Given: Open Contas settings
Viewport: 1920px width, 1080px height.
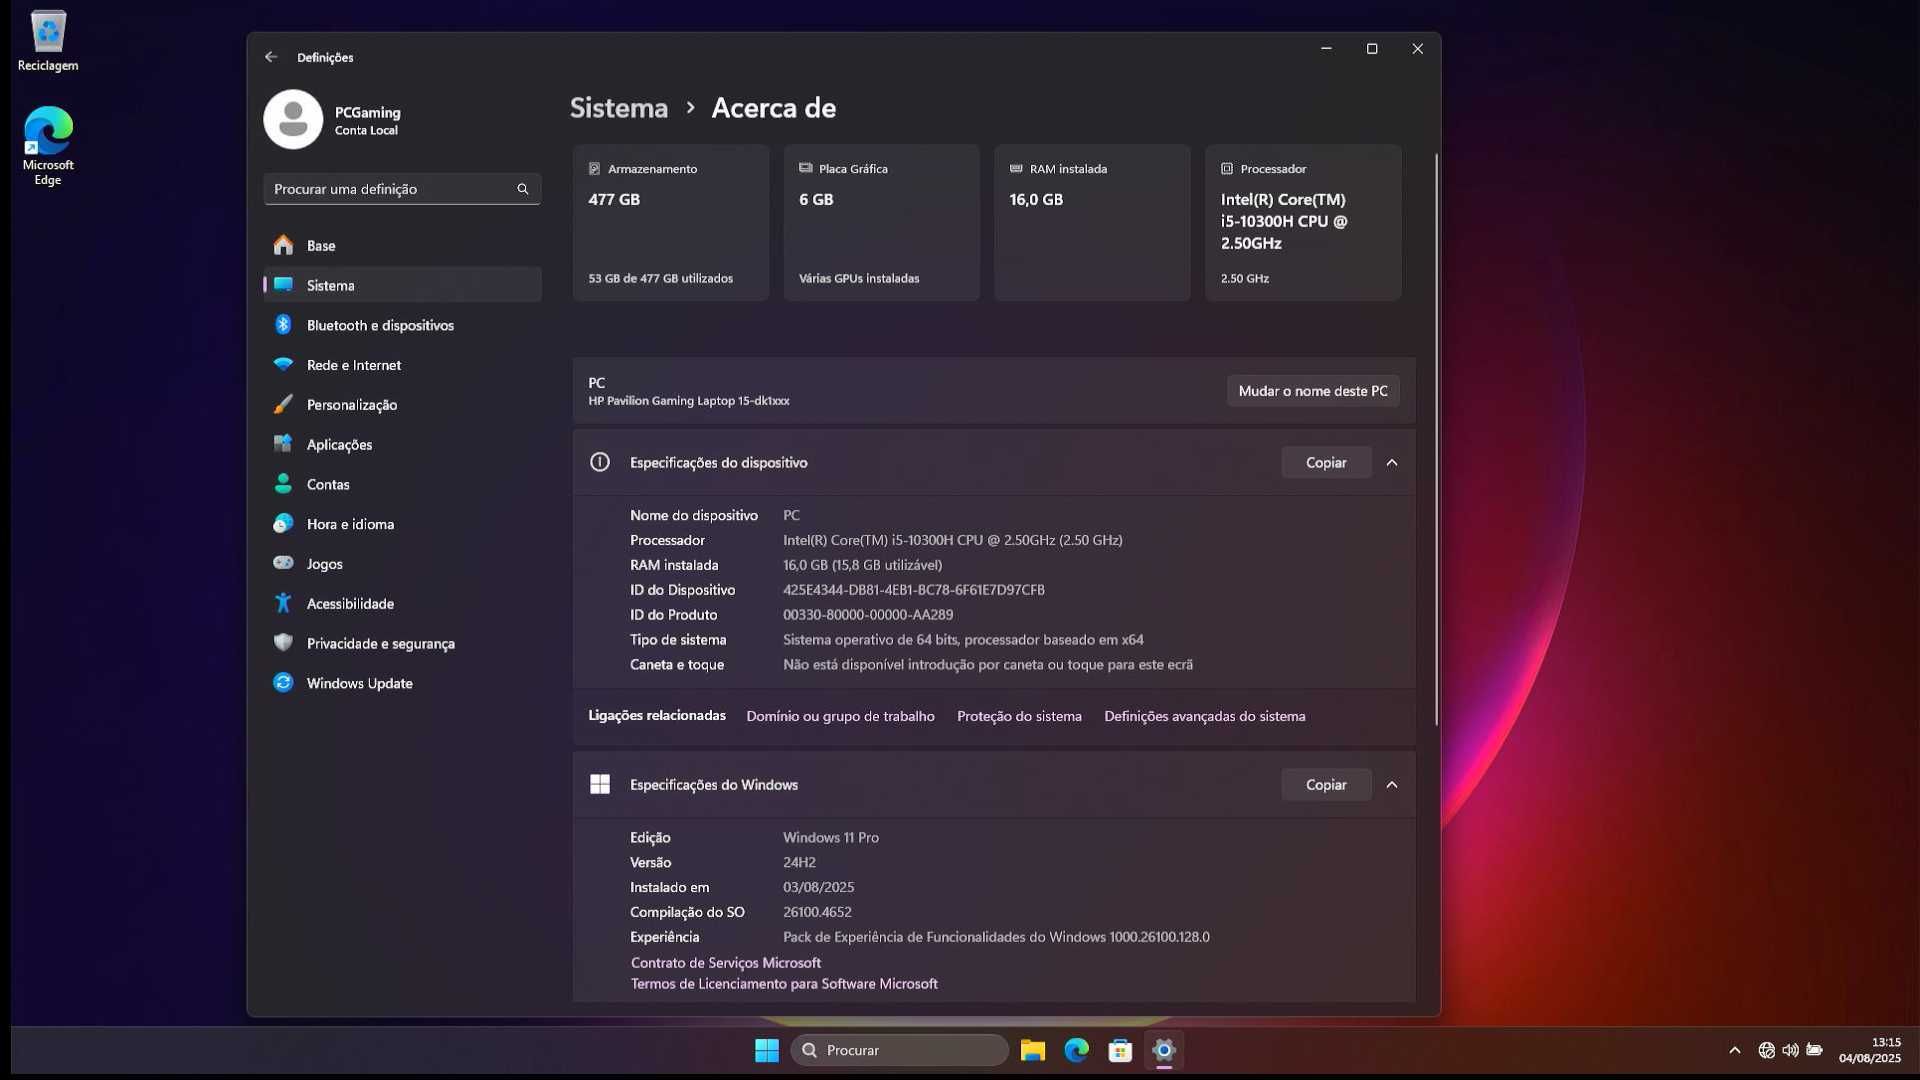Looking at the screenshot, I should click(402, 485).
